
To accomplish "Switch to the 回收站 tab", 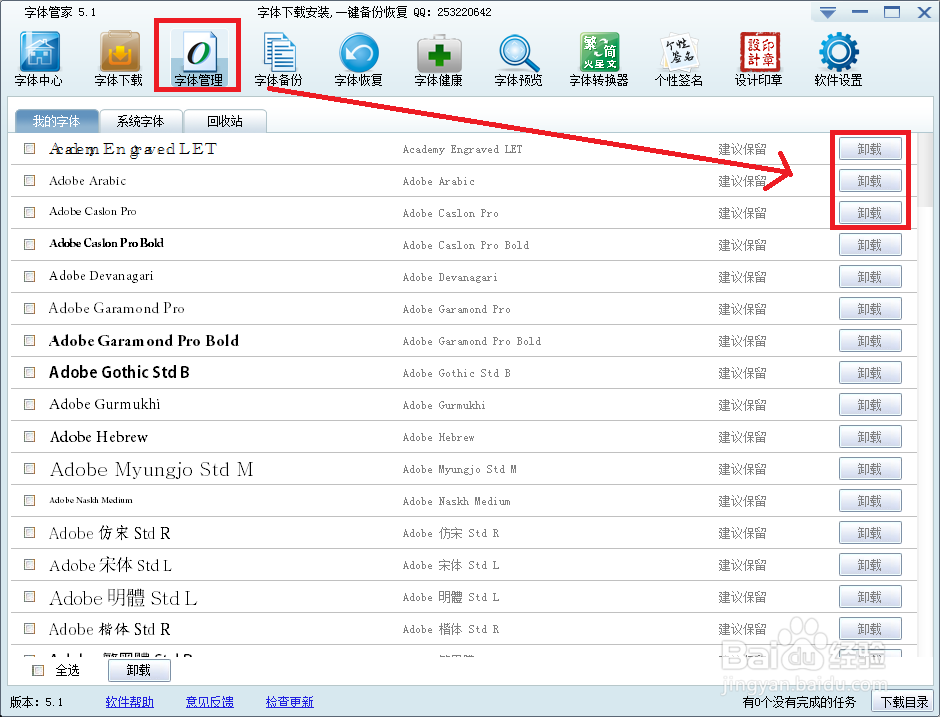I will click(225, 121).
